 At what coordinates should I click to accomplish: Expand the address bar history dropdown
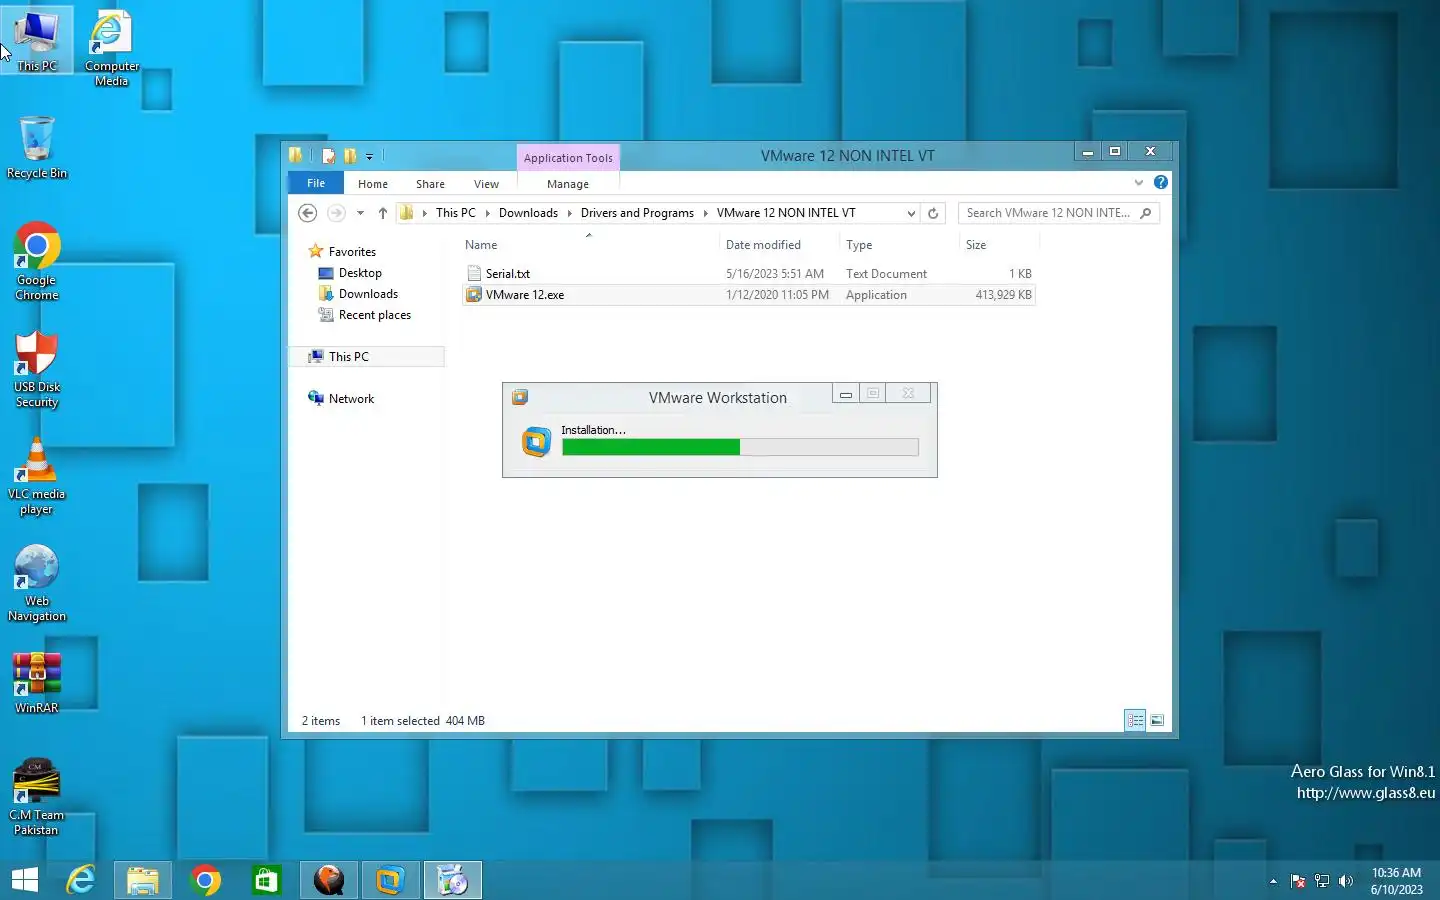911,213
